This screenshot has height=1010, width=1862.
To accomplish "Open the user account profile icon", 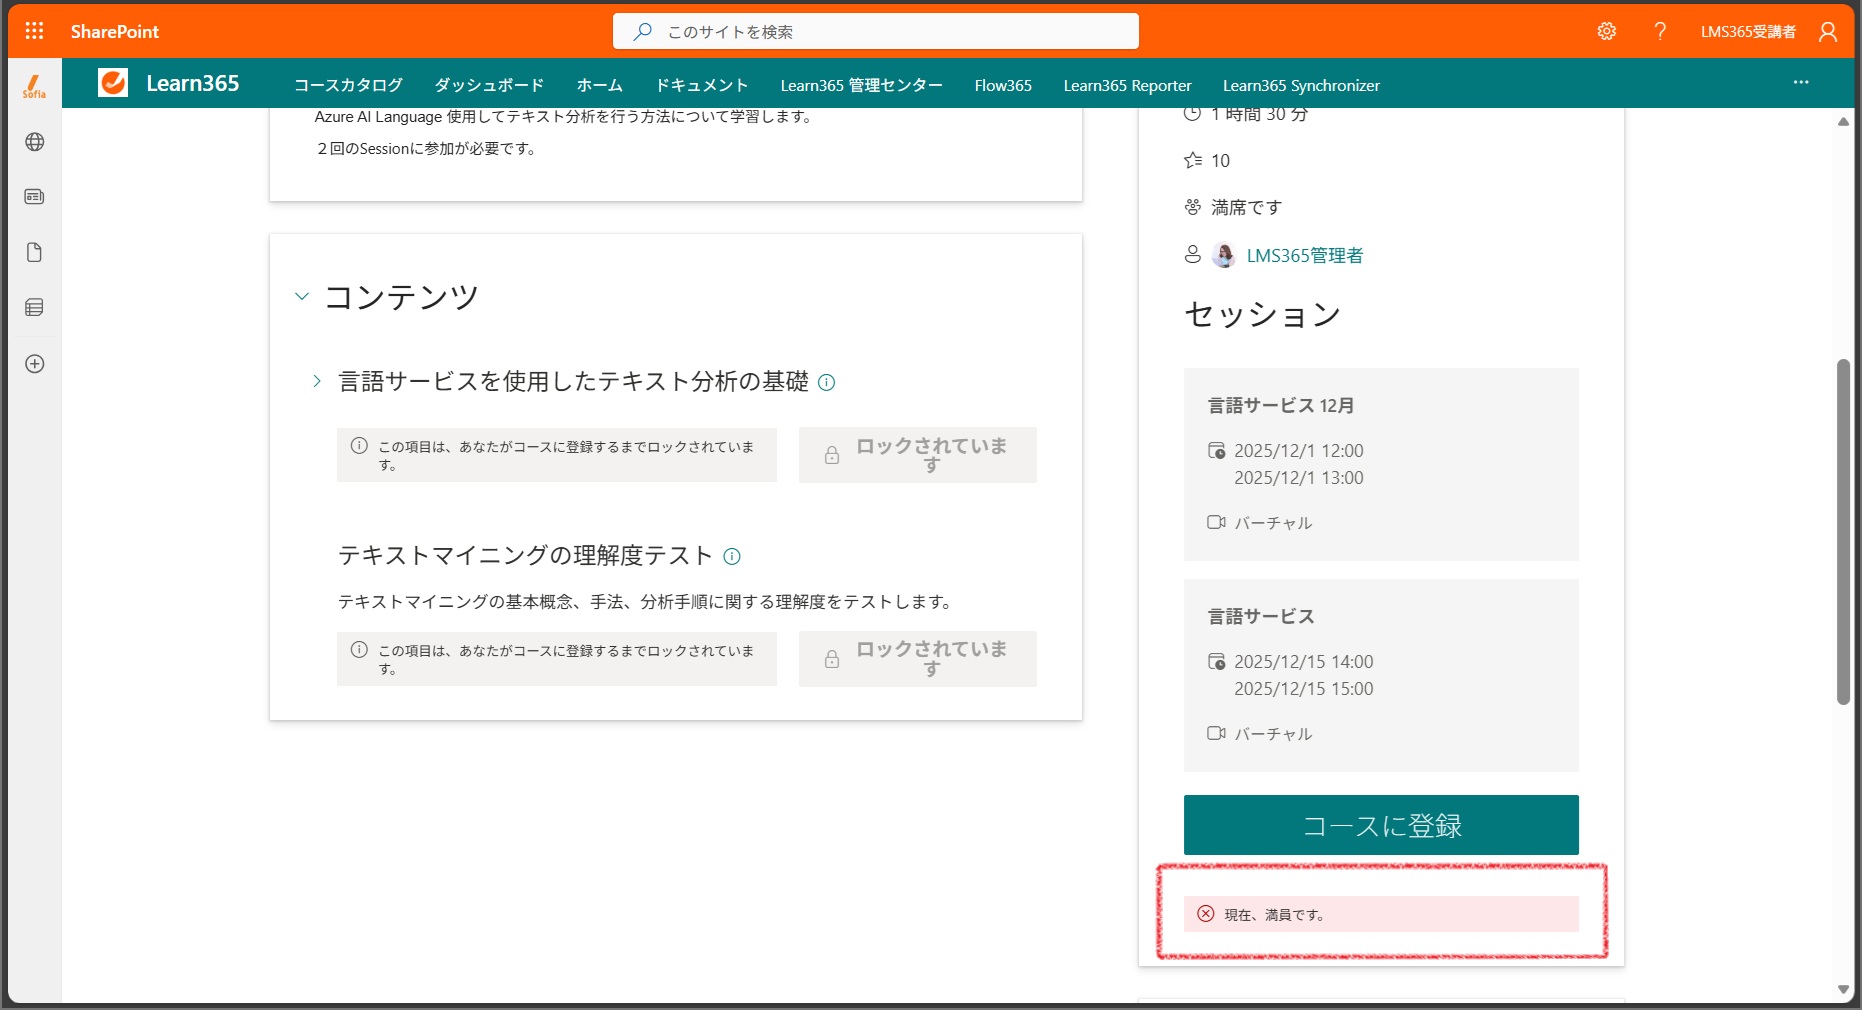I will (1828, 32).
